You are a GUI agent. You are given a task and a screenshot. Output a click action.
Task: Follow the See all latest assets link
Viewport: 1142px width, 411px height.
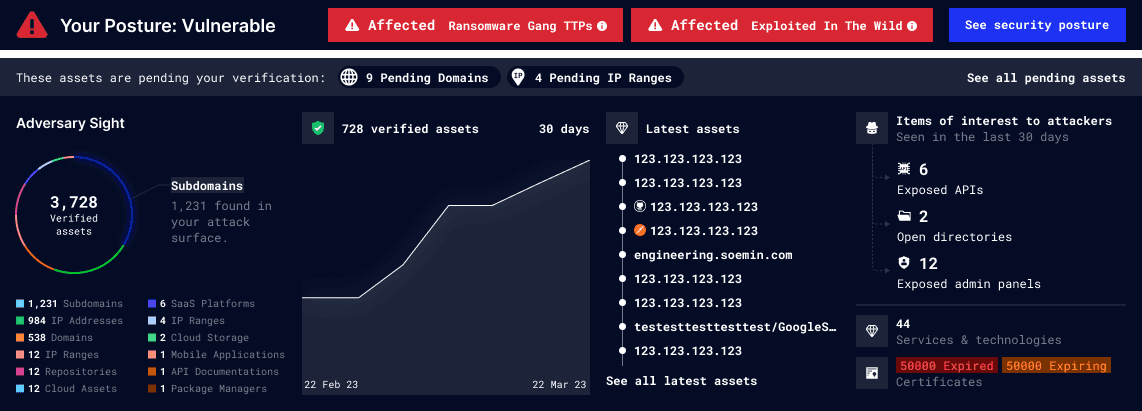pos(682,380)
